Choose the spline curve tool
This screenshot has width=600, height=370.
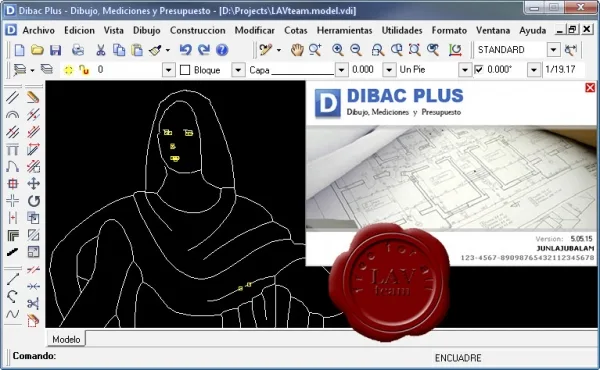click(x=13, y=315)
